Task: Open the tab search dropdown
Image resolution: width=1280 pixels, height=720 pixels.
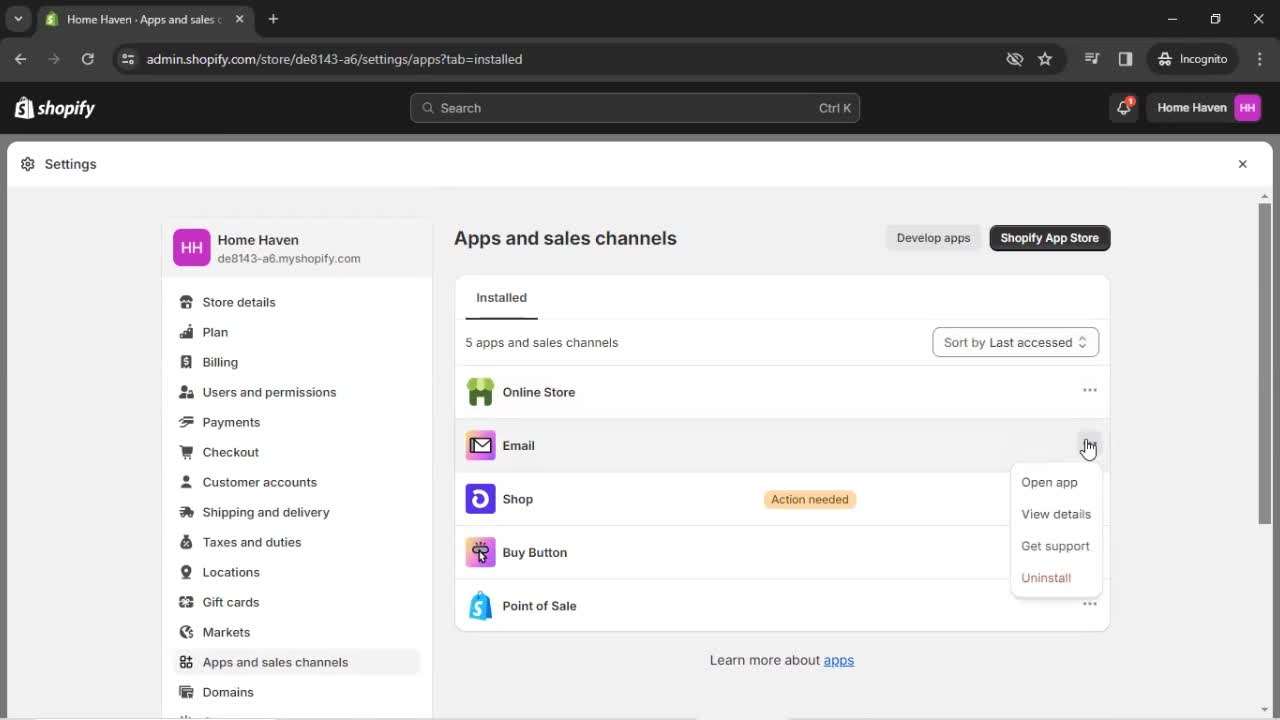Action: (x=18, y=19)
